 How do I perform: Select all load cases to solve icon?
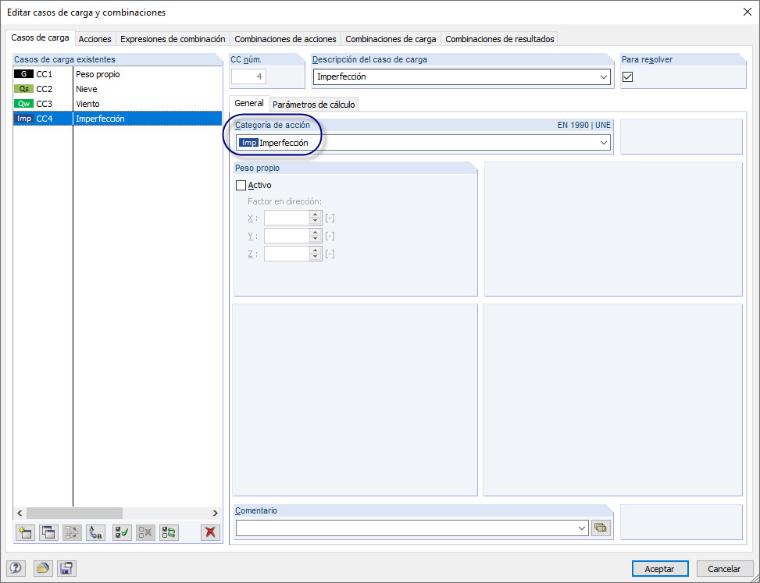[121, 533]
